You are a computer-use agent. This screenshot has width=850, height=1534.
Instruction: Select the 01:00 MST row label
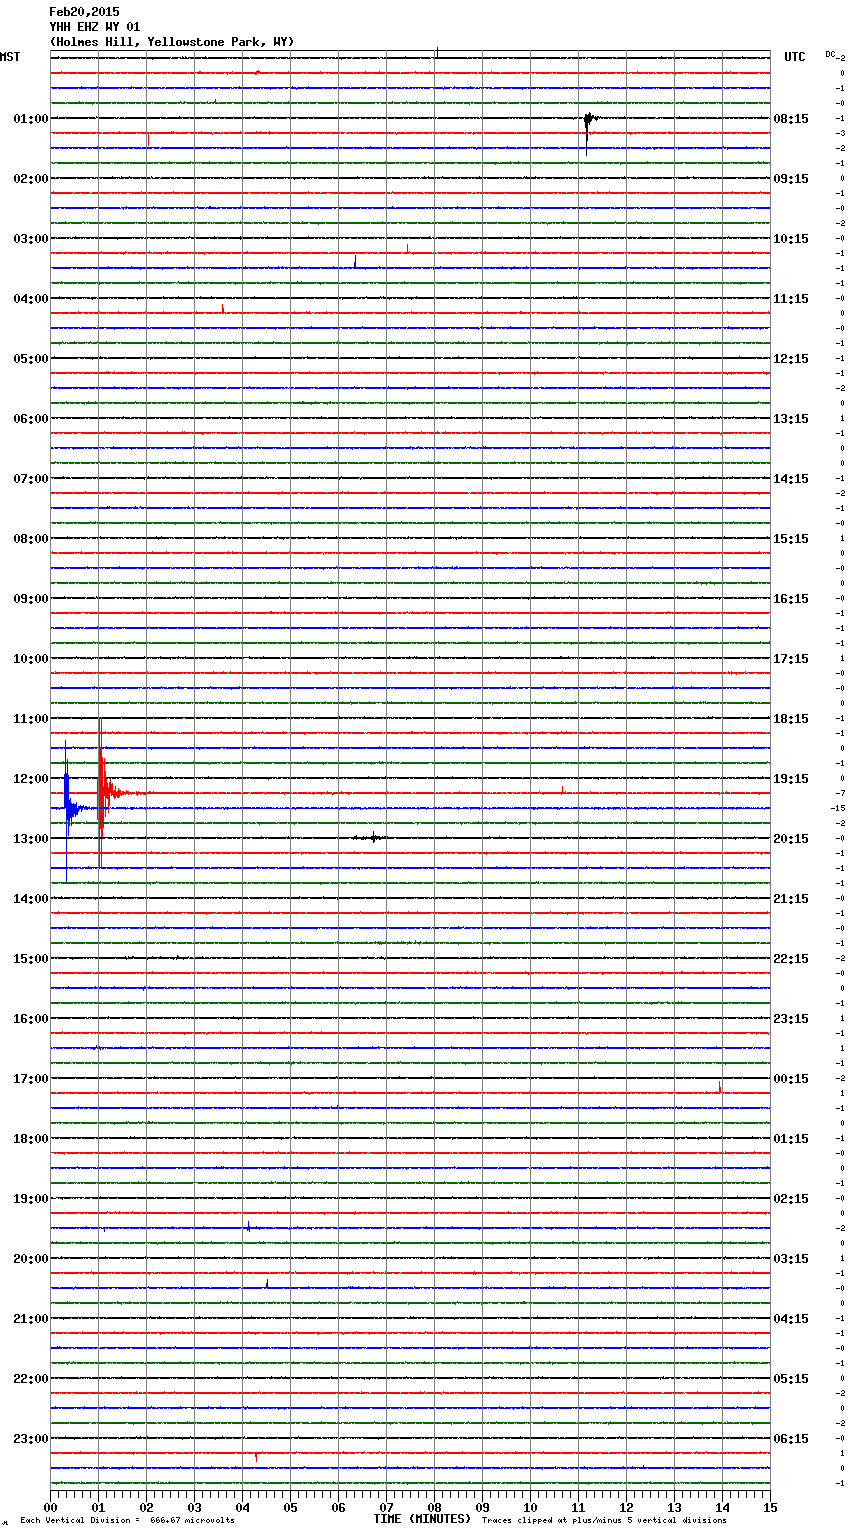(31, 119)
